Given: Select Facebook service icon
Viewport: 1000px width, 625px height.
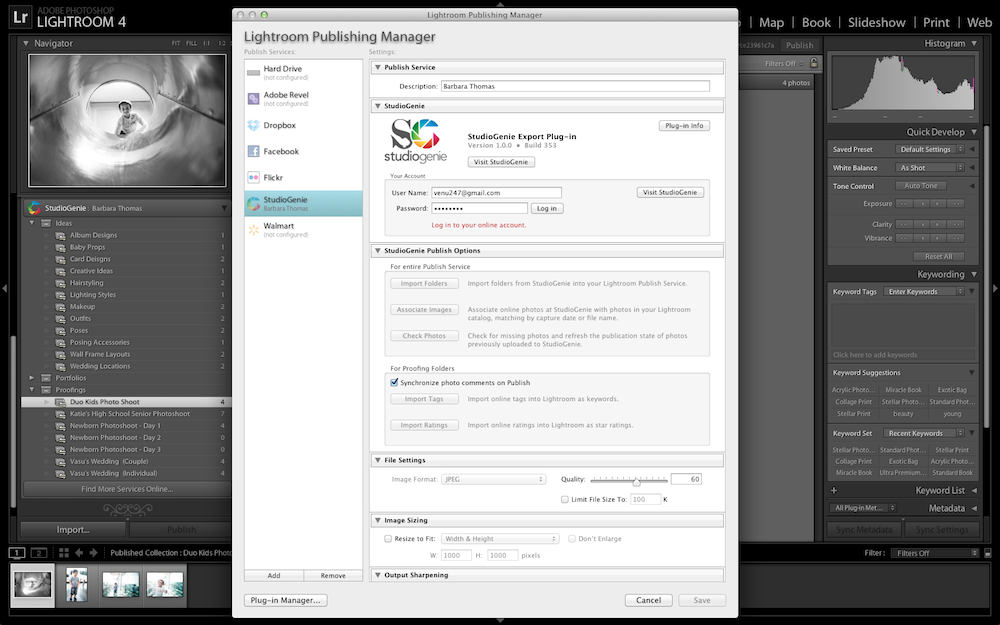Looking at the screenshot, I should pyautogui.click(x=253, y=151).
